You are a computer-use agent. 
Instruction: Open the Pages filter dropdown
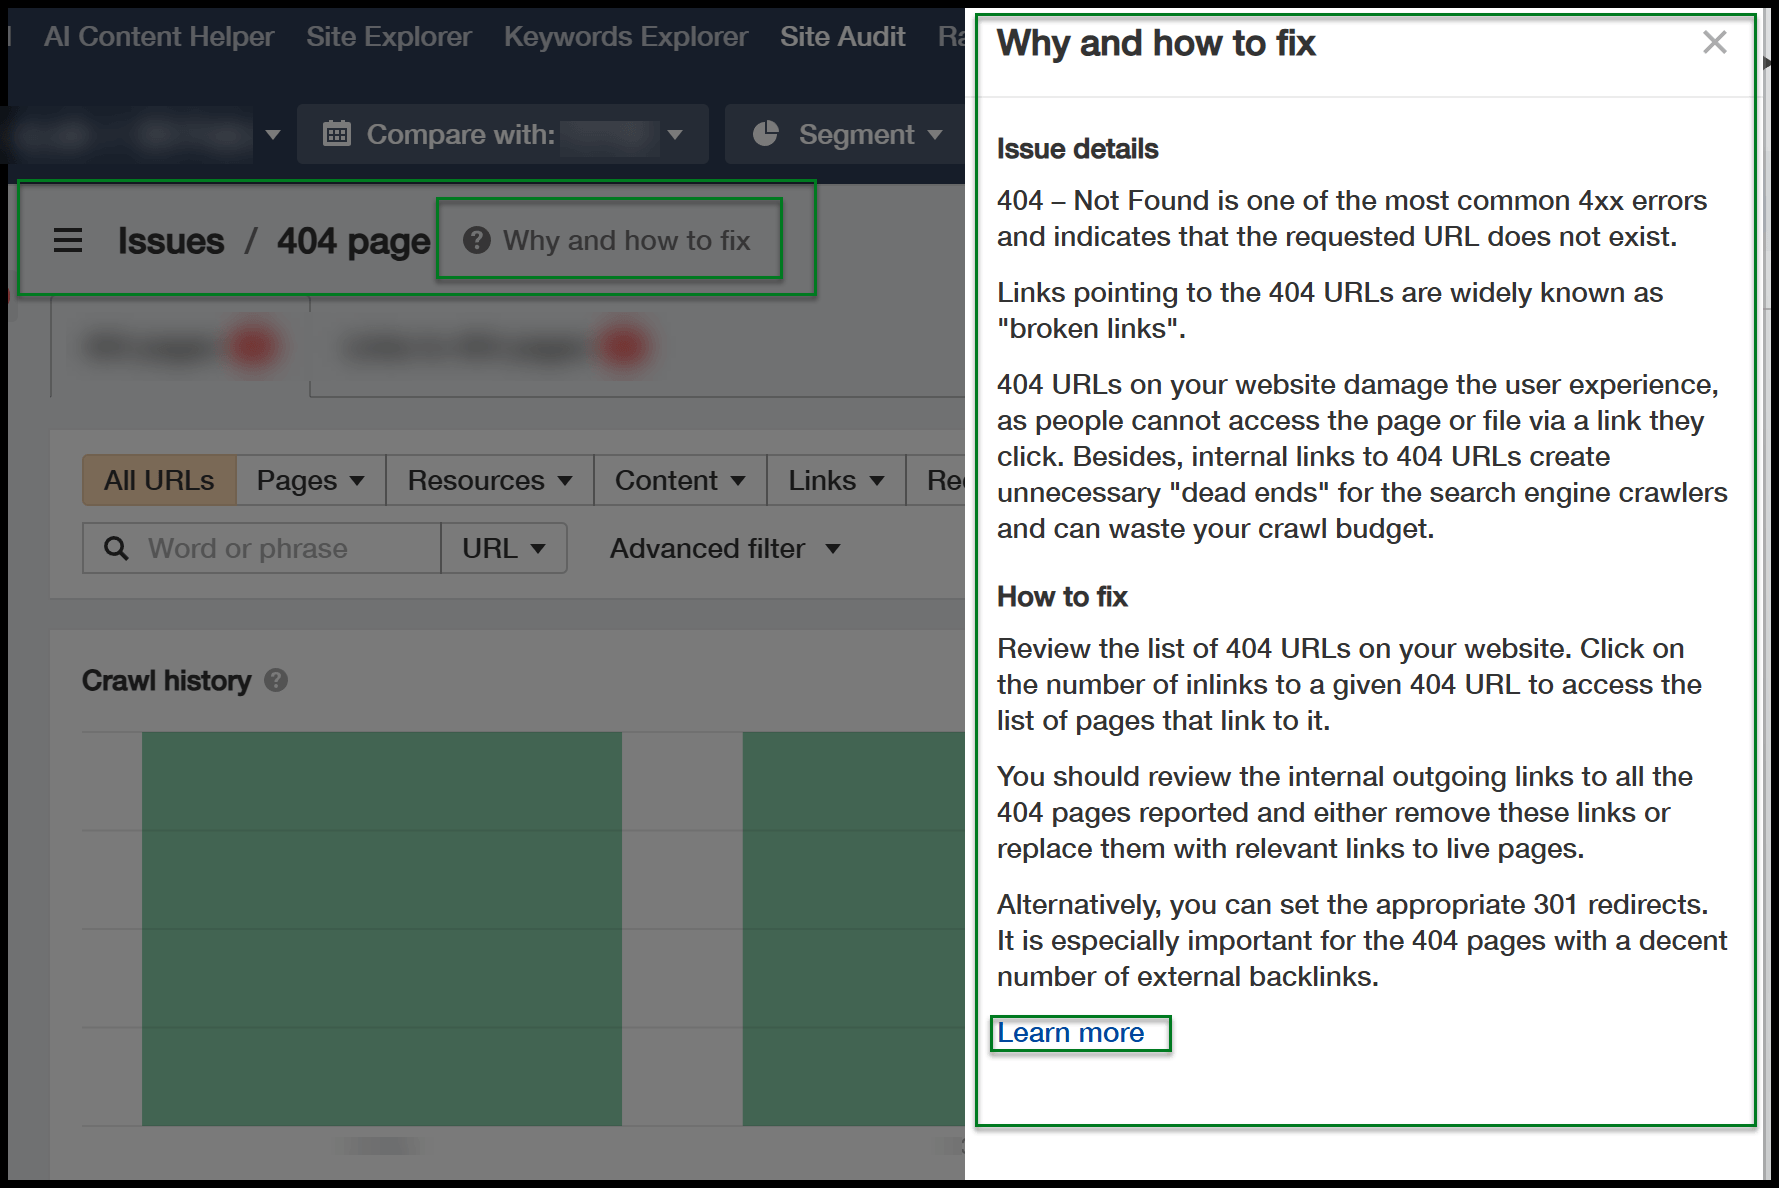311,480
